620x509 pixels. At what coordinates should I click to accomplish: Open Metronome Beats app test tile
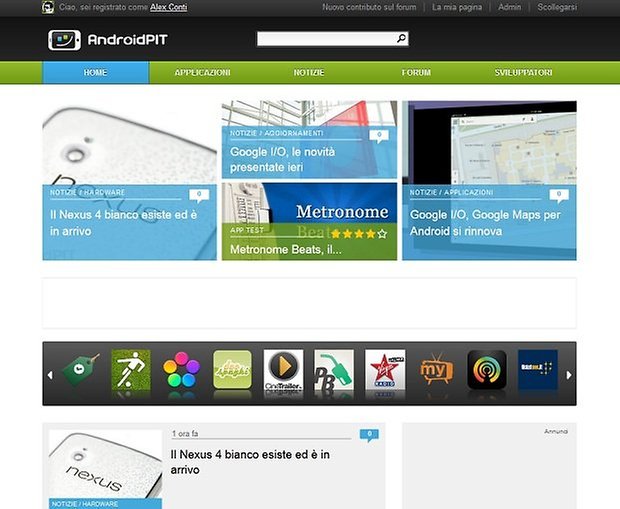click(309, 221)
